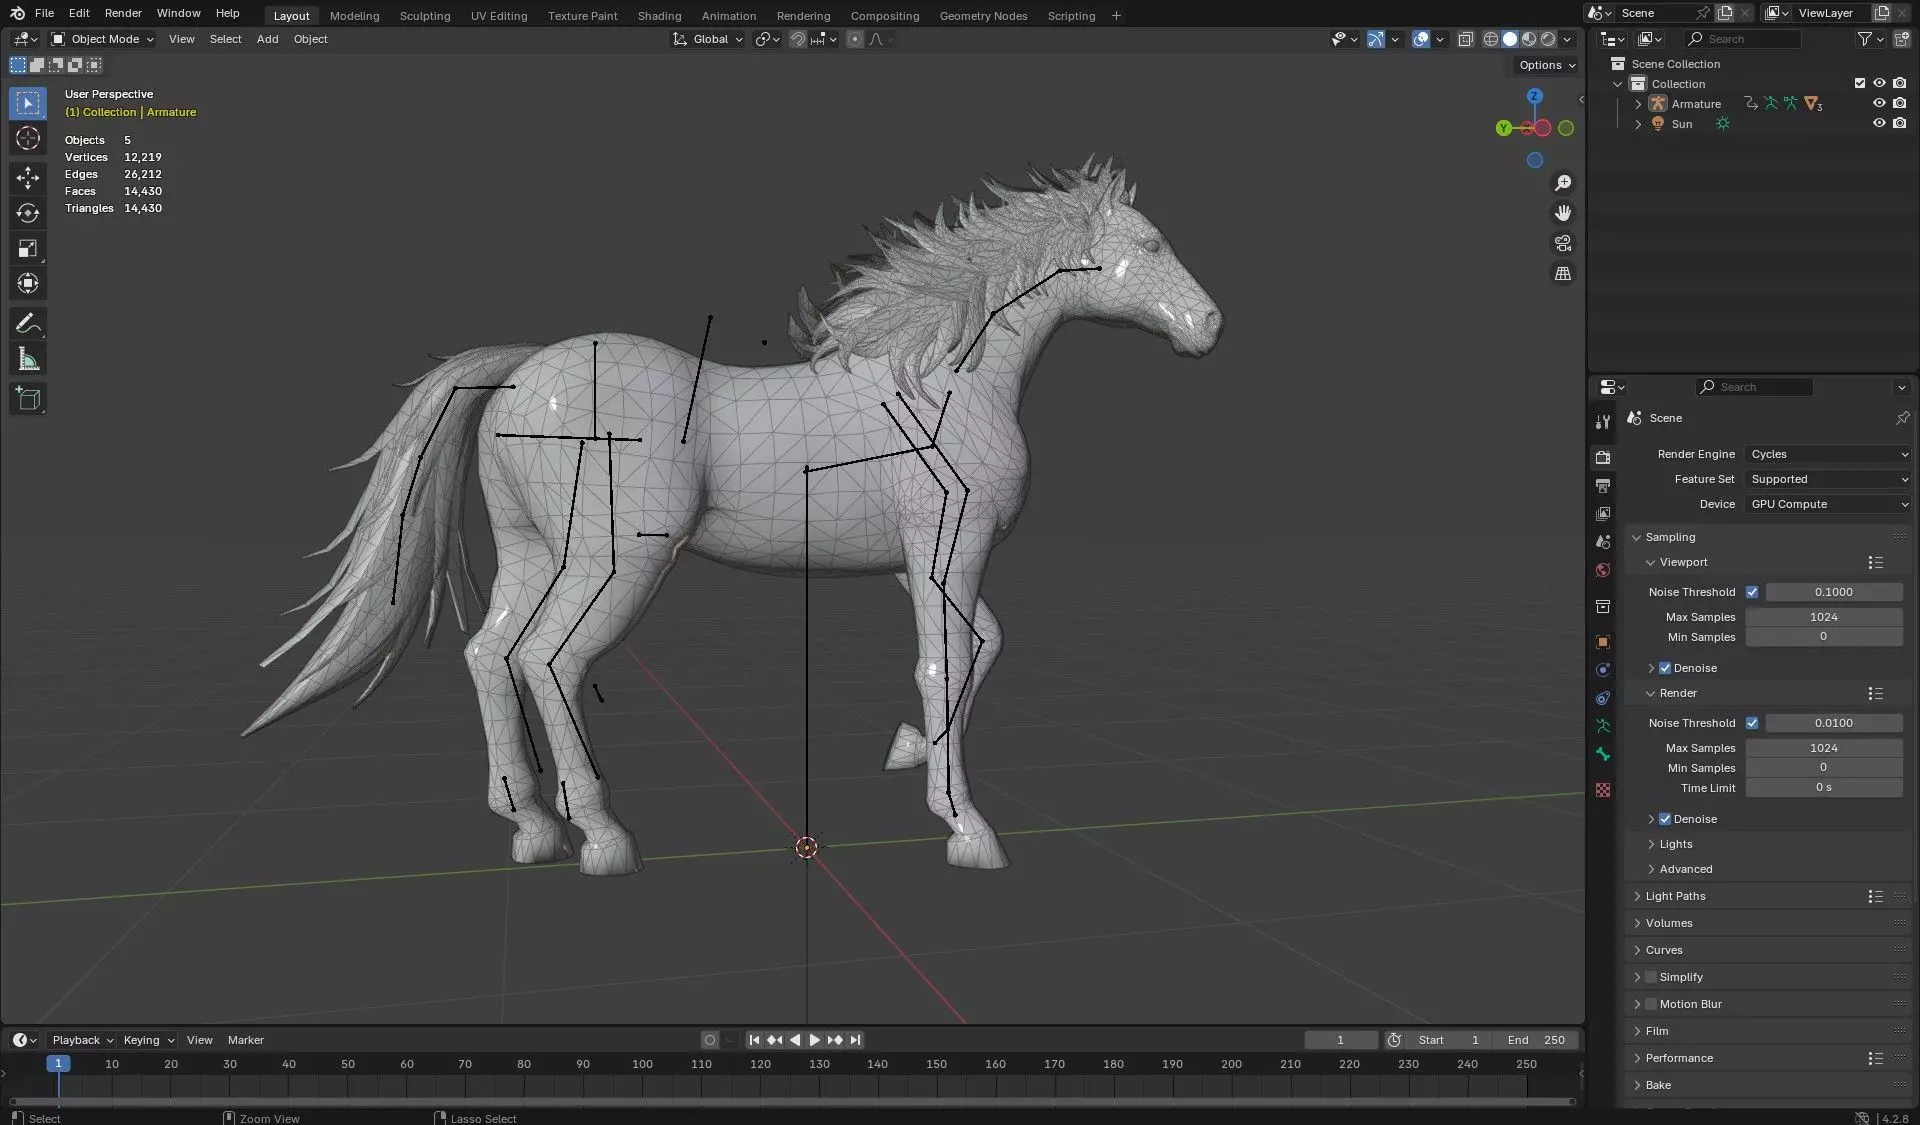
Task: Toggle camera view icon
Action: pyautogui.click(x=1563, y=243)
